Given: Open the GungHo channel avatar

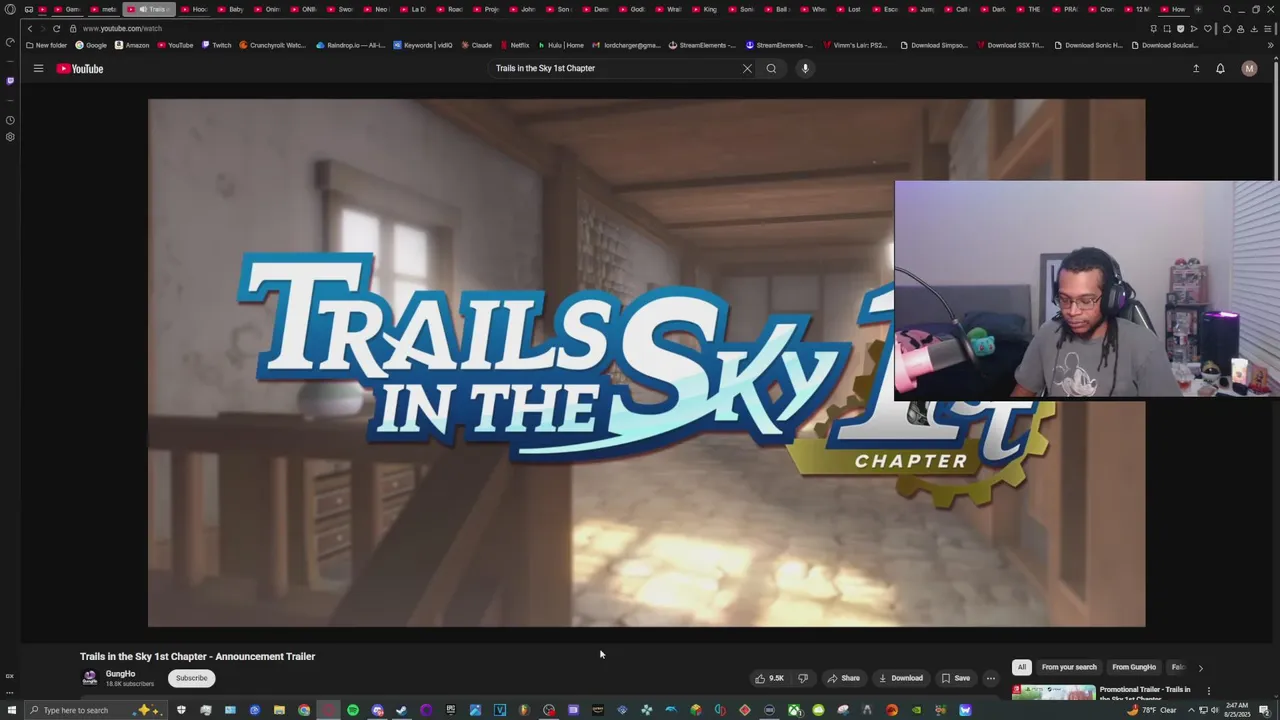Looking at the screenshot, I should coord(90,678).
